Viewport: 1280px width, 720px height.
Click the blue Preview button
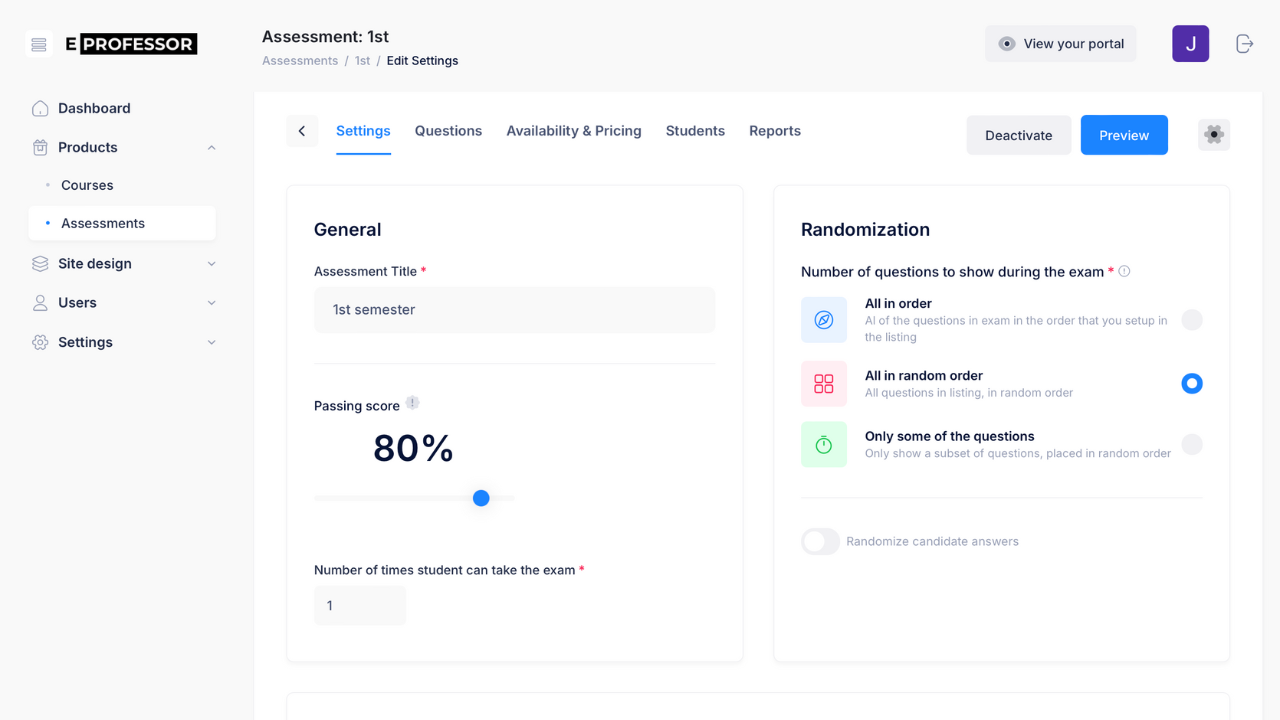click(1124, 135)
